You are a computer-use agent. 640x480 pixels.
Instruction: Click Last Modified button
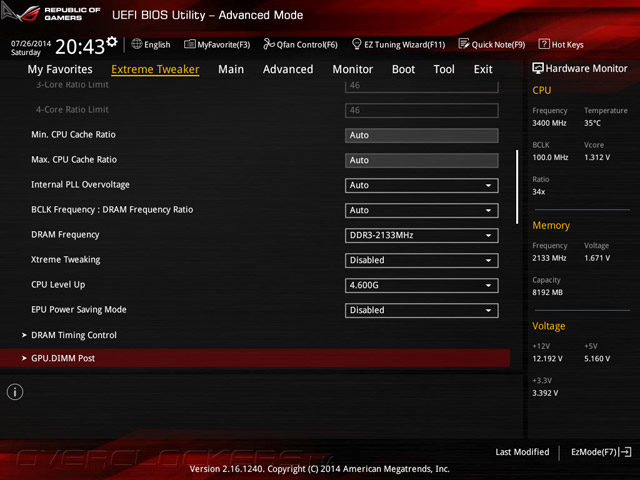522,452
